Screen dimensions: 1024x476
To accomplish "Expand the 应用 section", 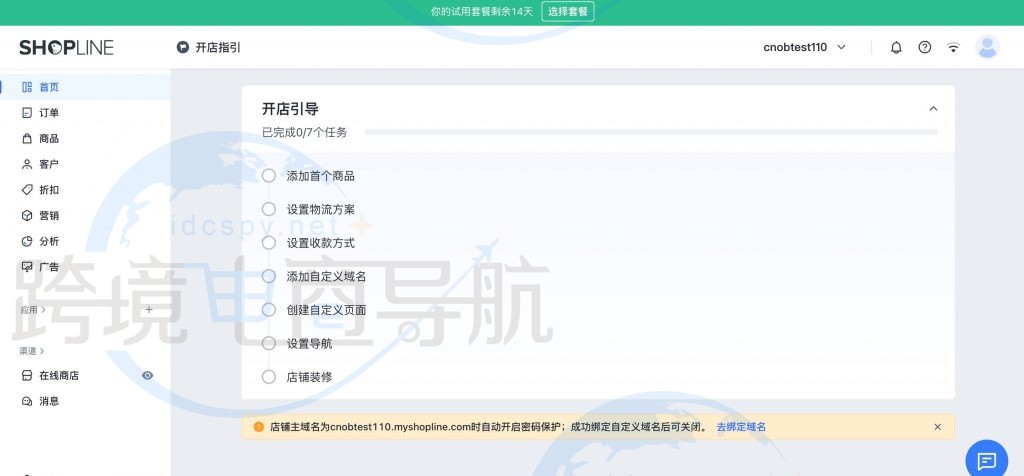I will click(x=33, y=310).
